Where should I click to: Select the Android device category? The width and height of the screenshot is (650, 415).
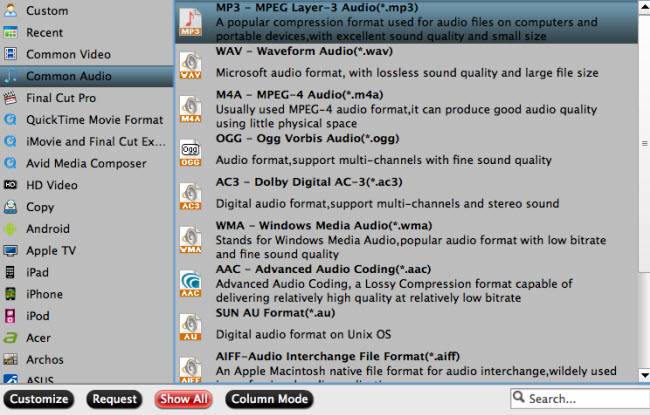tap(47, 229)
